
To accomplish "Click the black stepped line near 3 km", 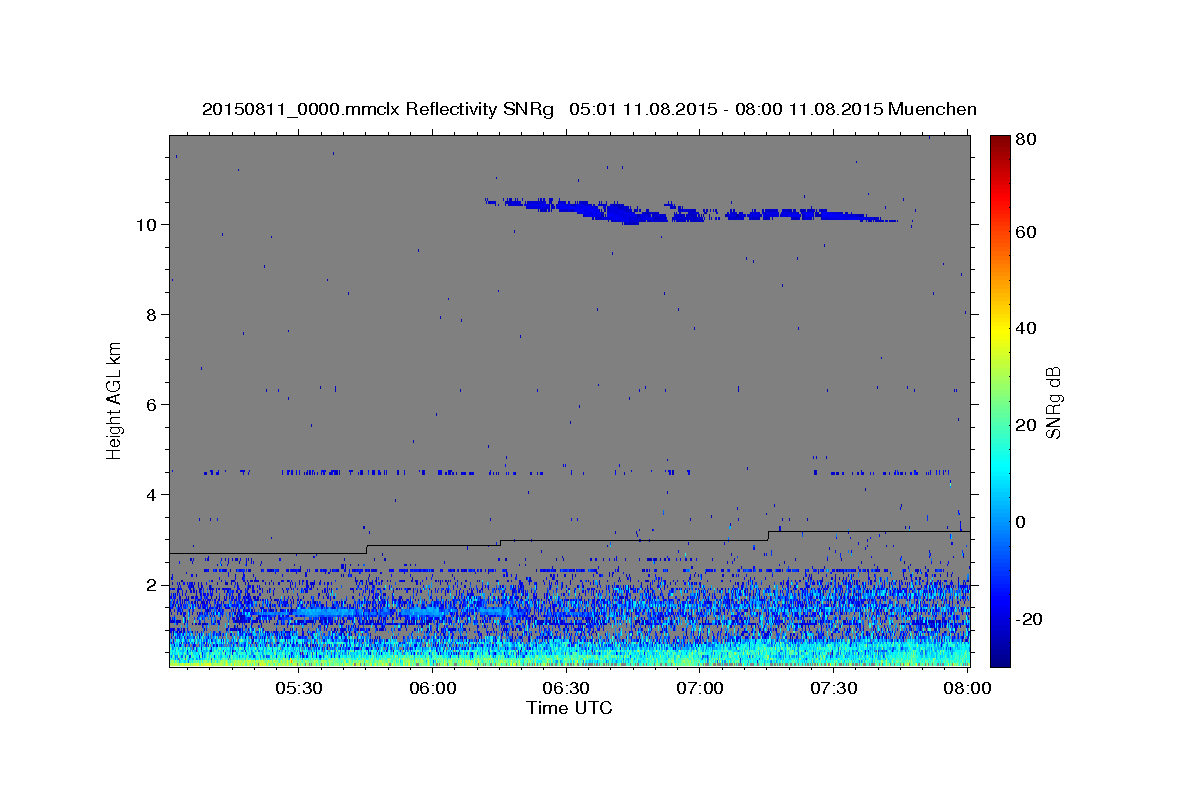I will 569,542.
